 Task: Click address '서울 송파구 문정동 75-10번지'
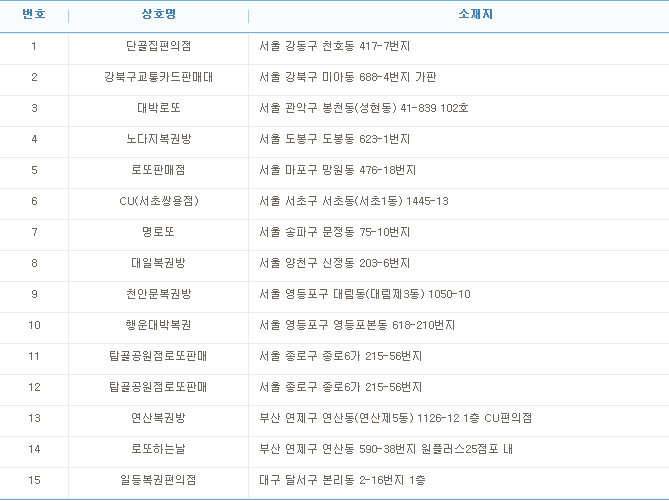click(334, 232)
